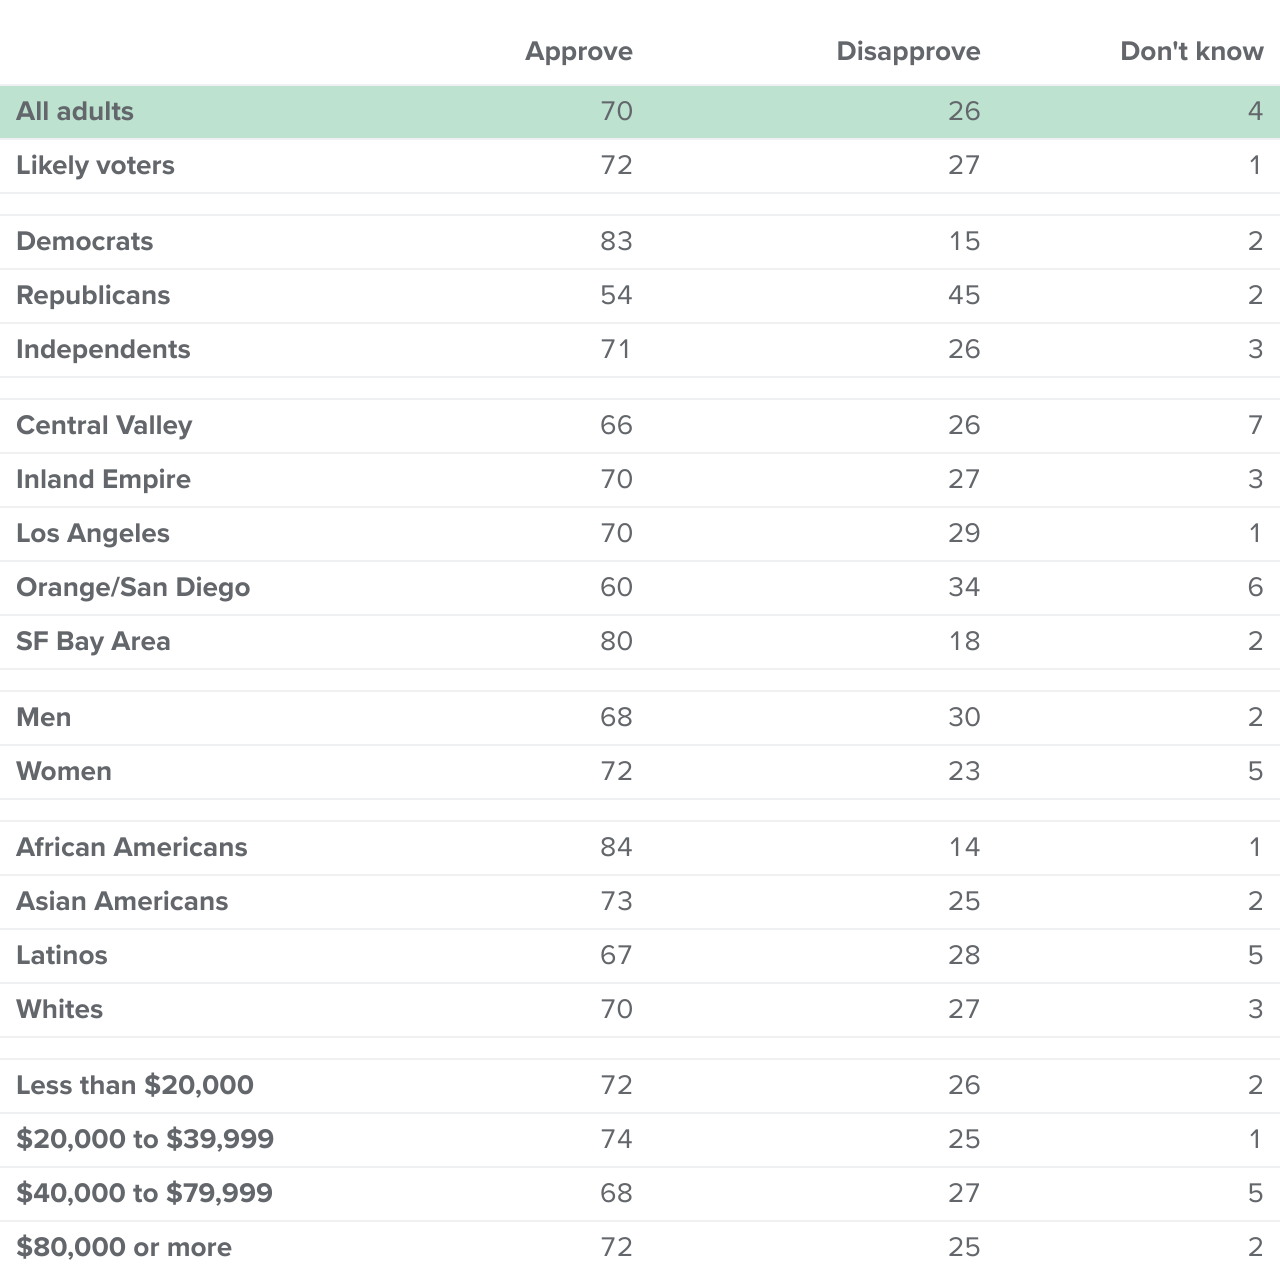This screenshot has height=1274, width=1280.
Task: Click the Republicans approve value 54
Action: (616, 296)
